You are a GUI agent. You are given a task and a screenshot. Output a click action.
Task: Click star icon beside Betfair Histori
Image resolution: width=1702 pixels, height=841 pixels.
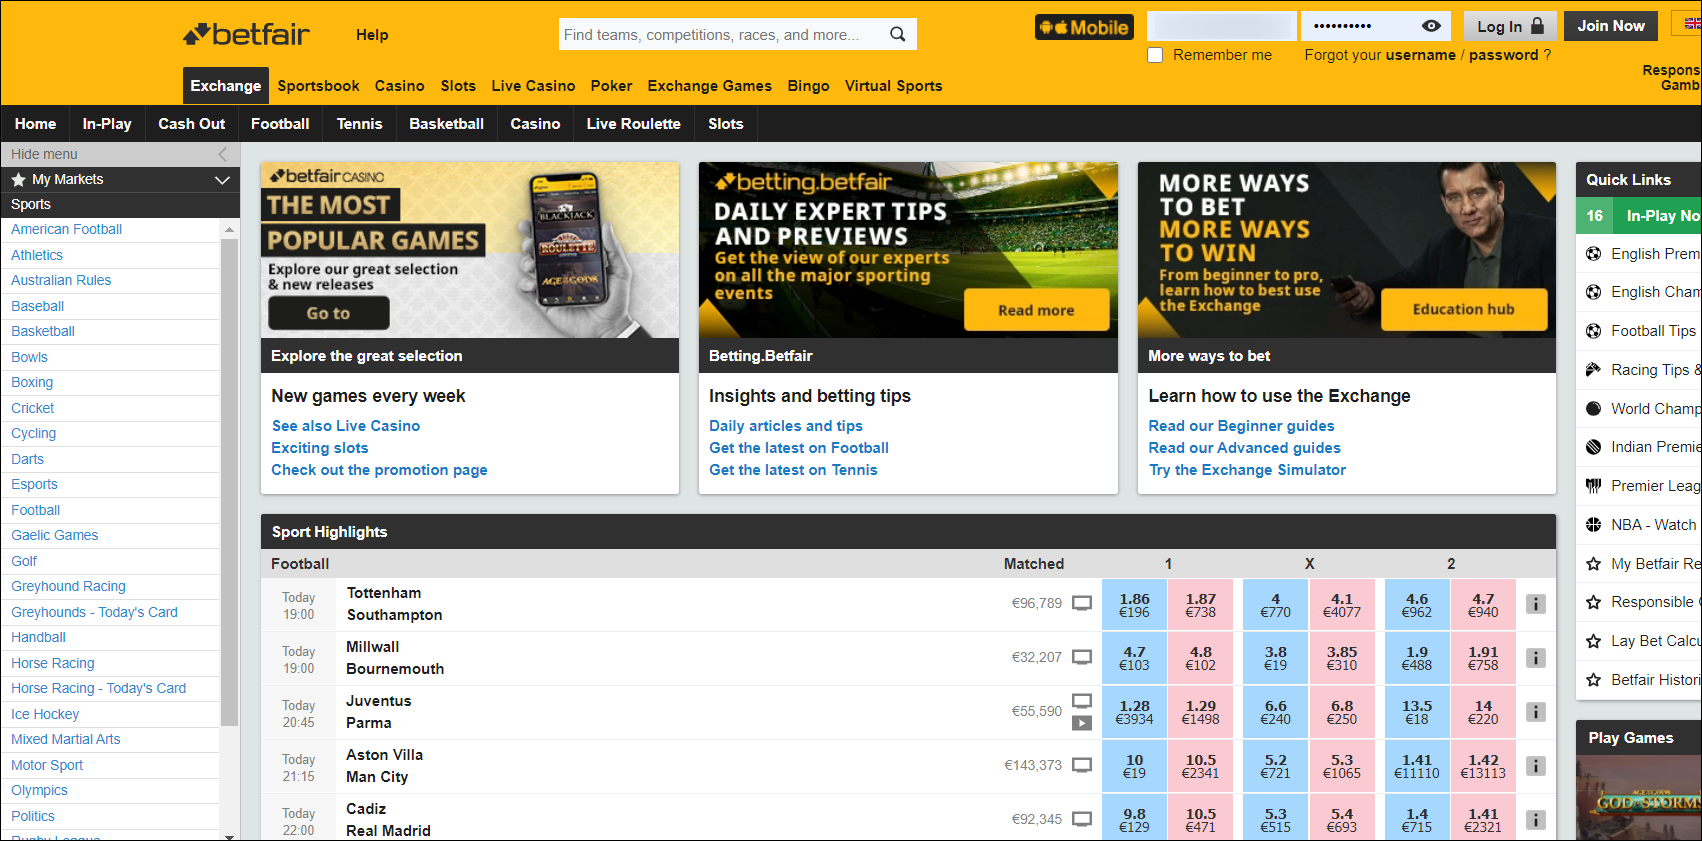pyautogui.click(x=1593, y=680)
